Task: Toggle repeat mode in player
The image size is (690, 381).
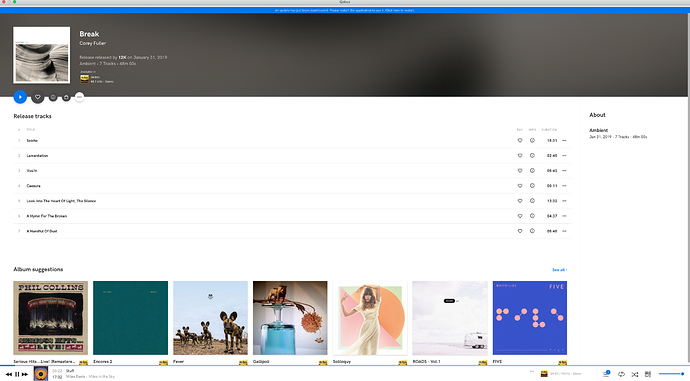Action: pos(621,374)
